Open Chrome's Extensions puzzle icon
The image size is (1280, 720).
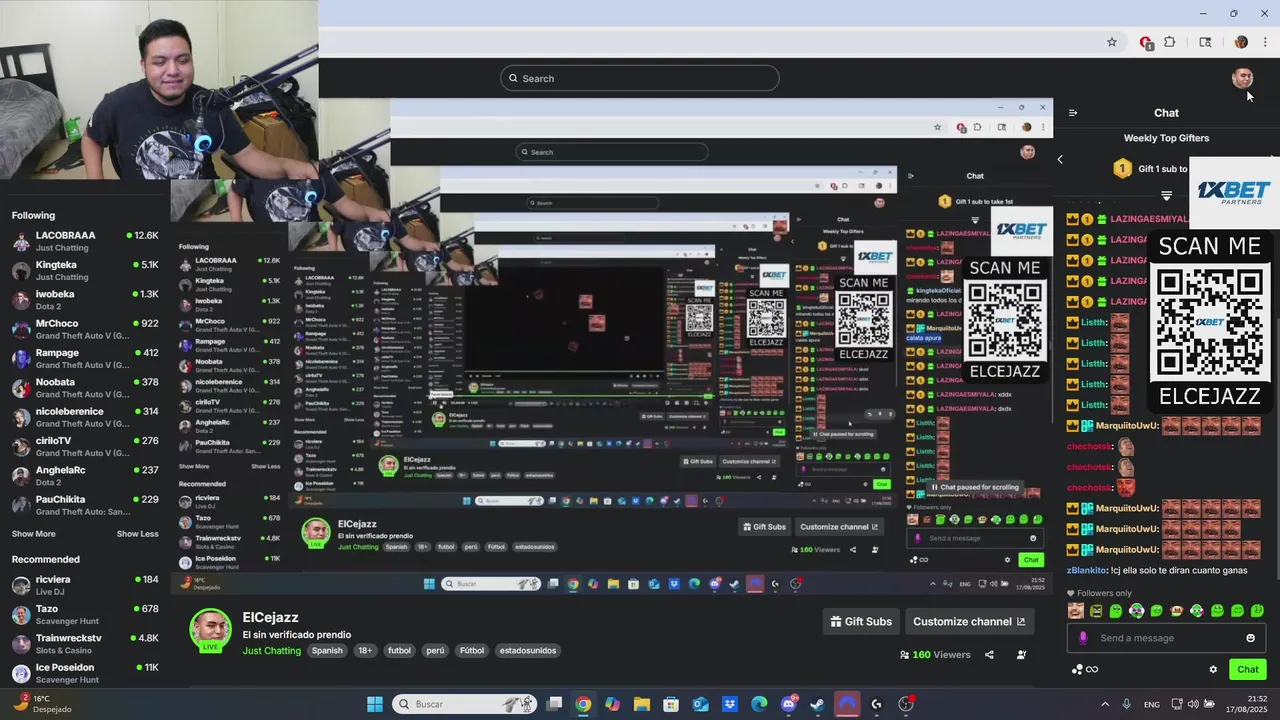1170,42
